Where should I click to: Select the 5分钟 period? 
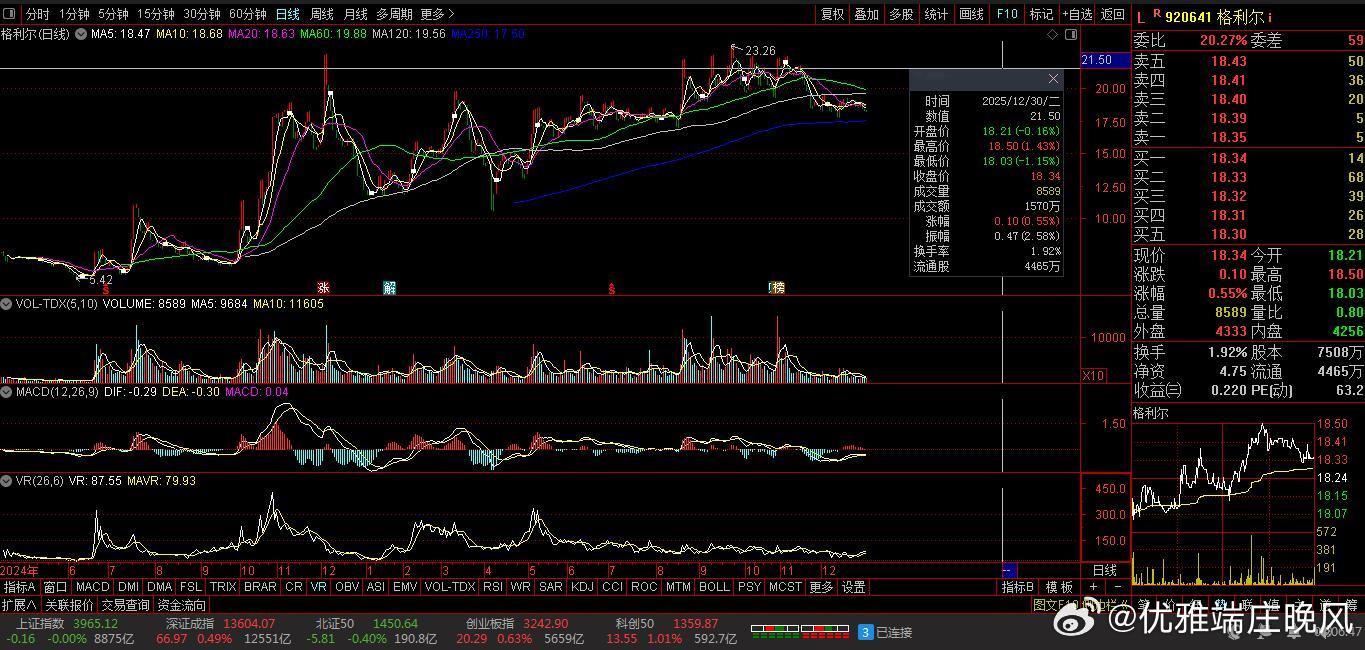click(113, 14)
